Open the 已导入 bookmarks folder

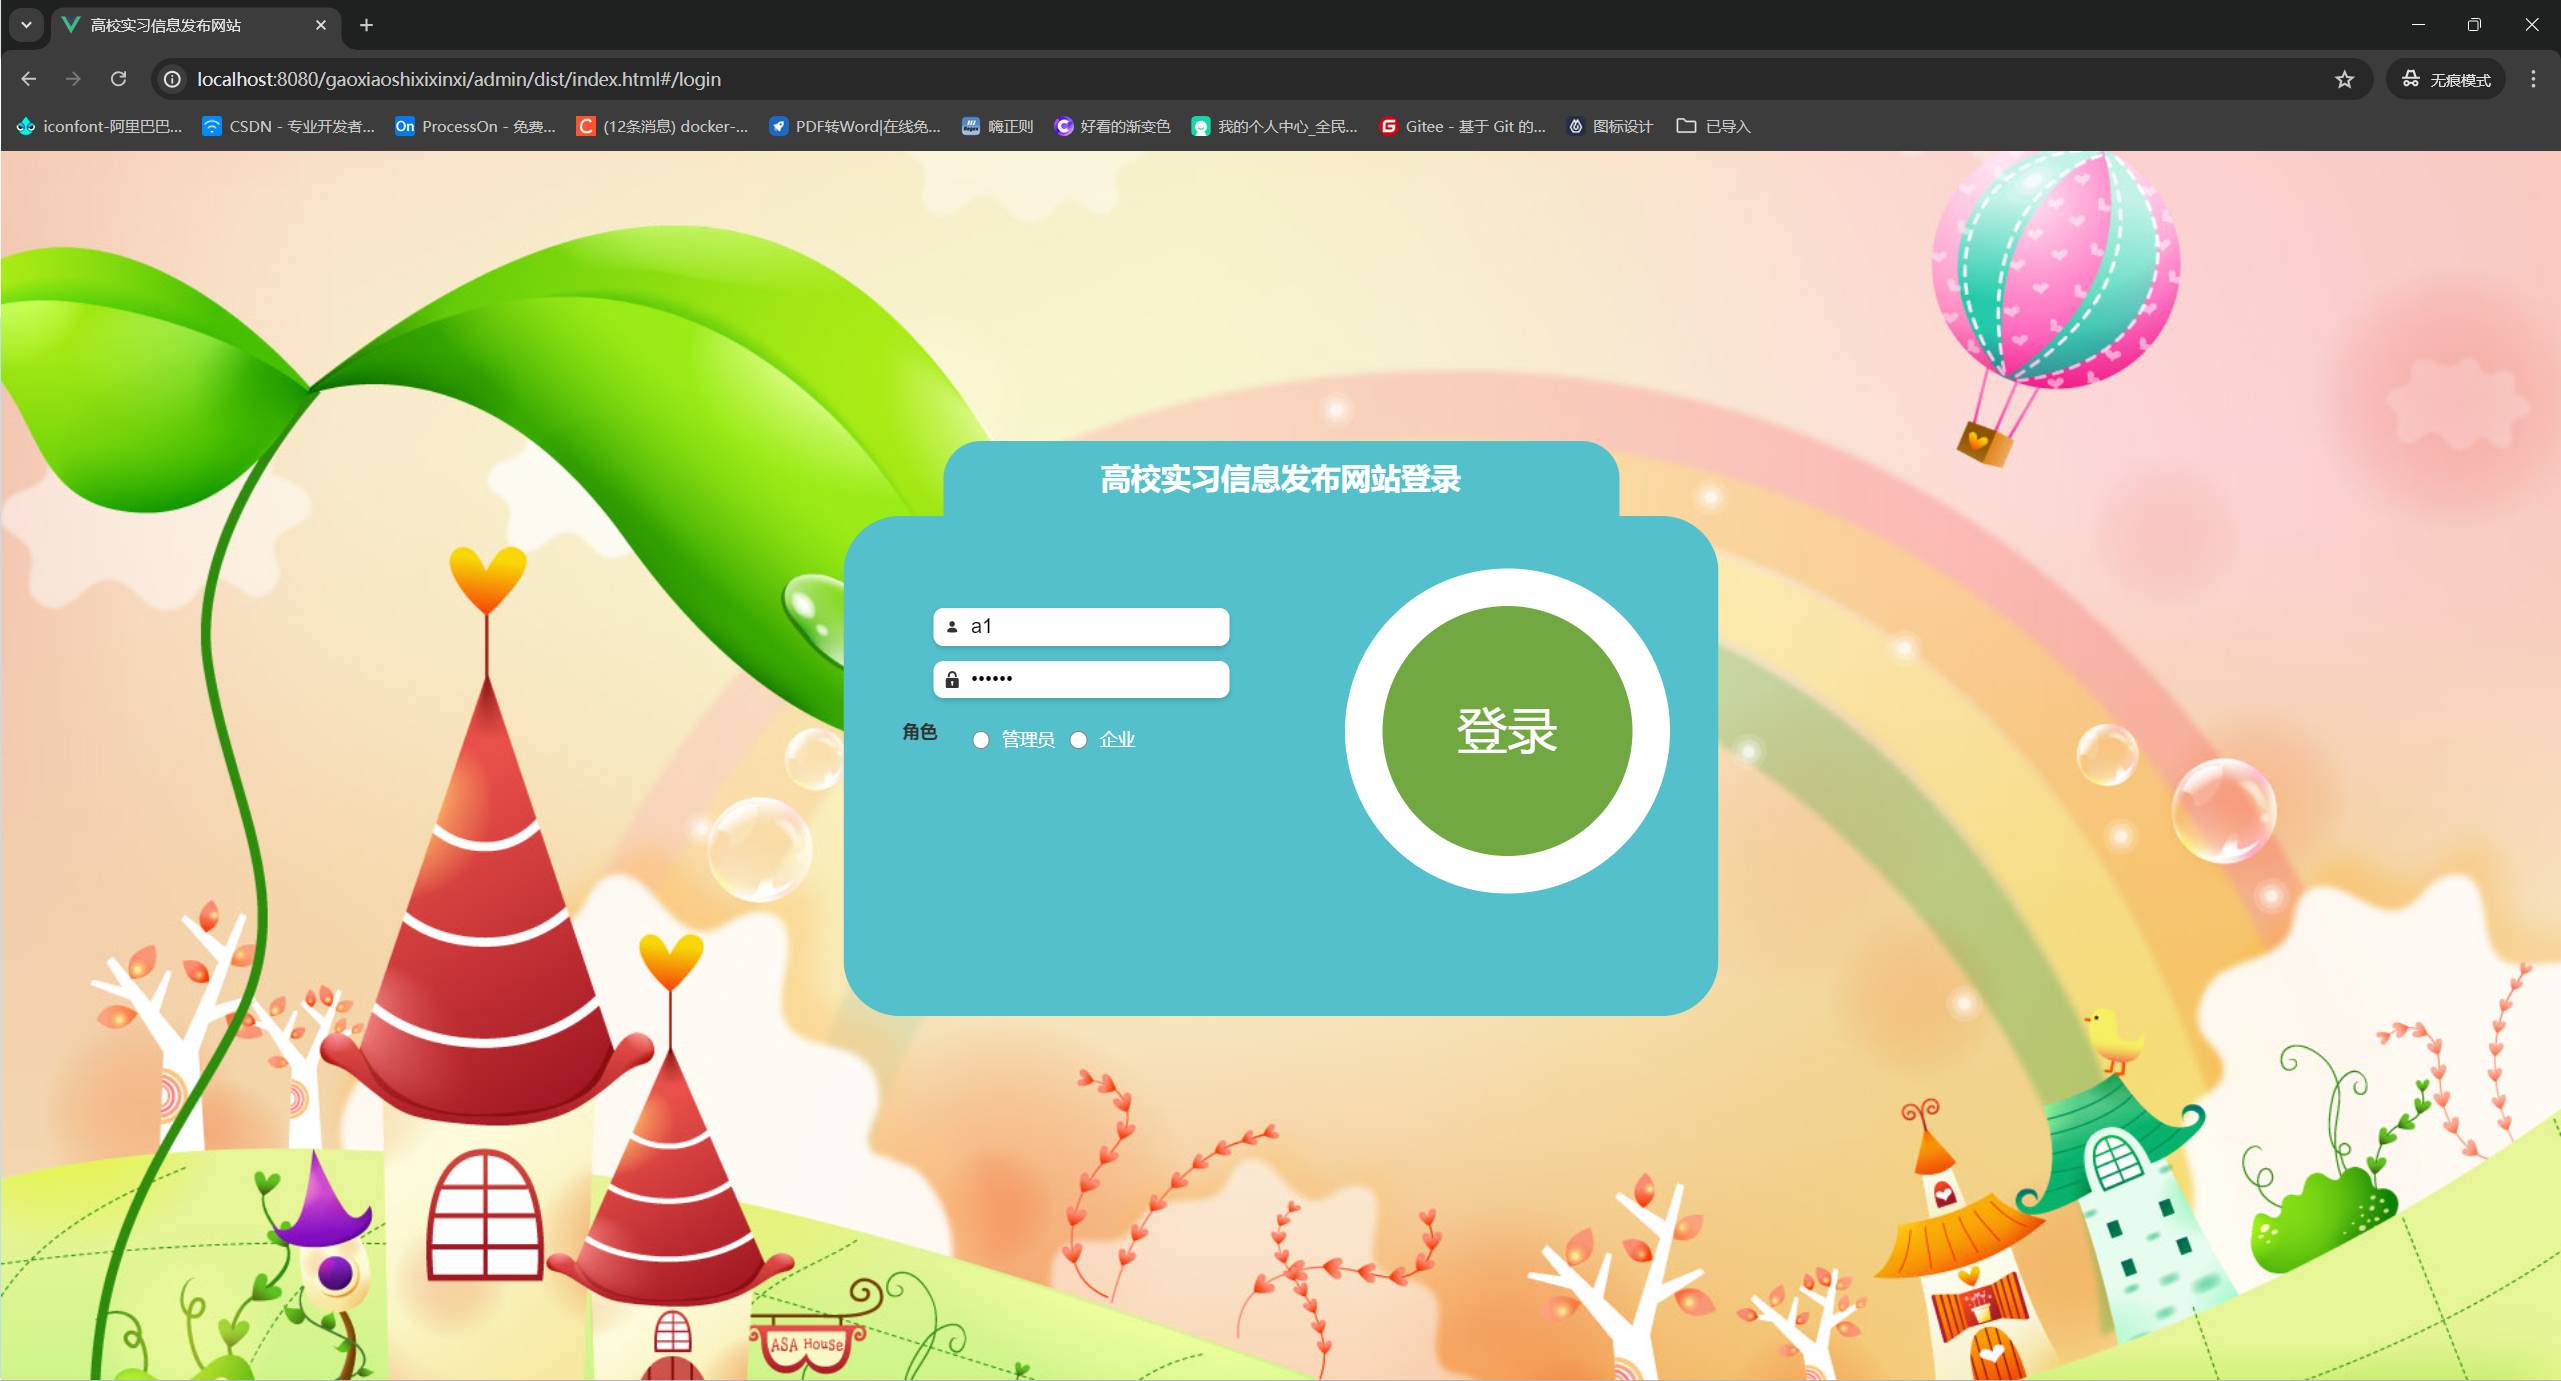point(1713,126)
